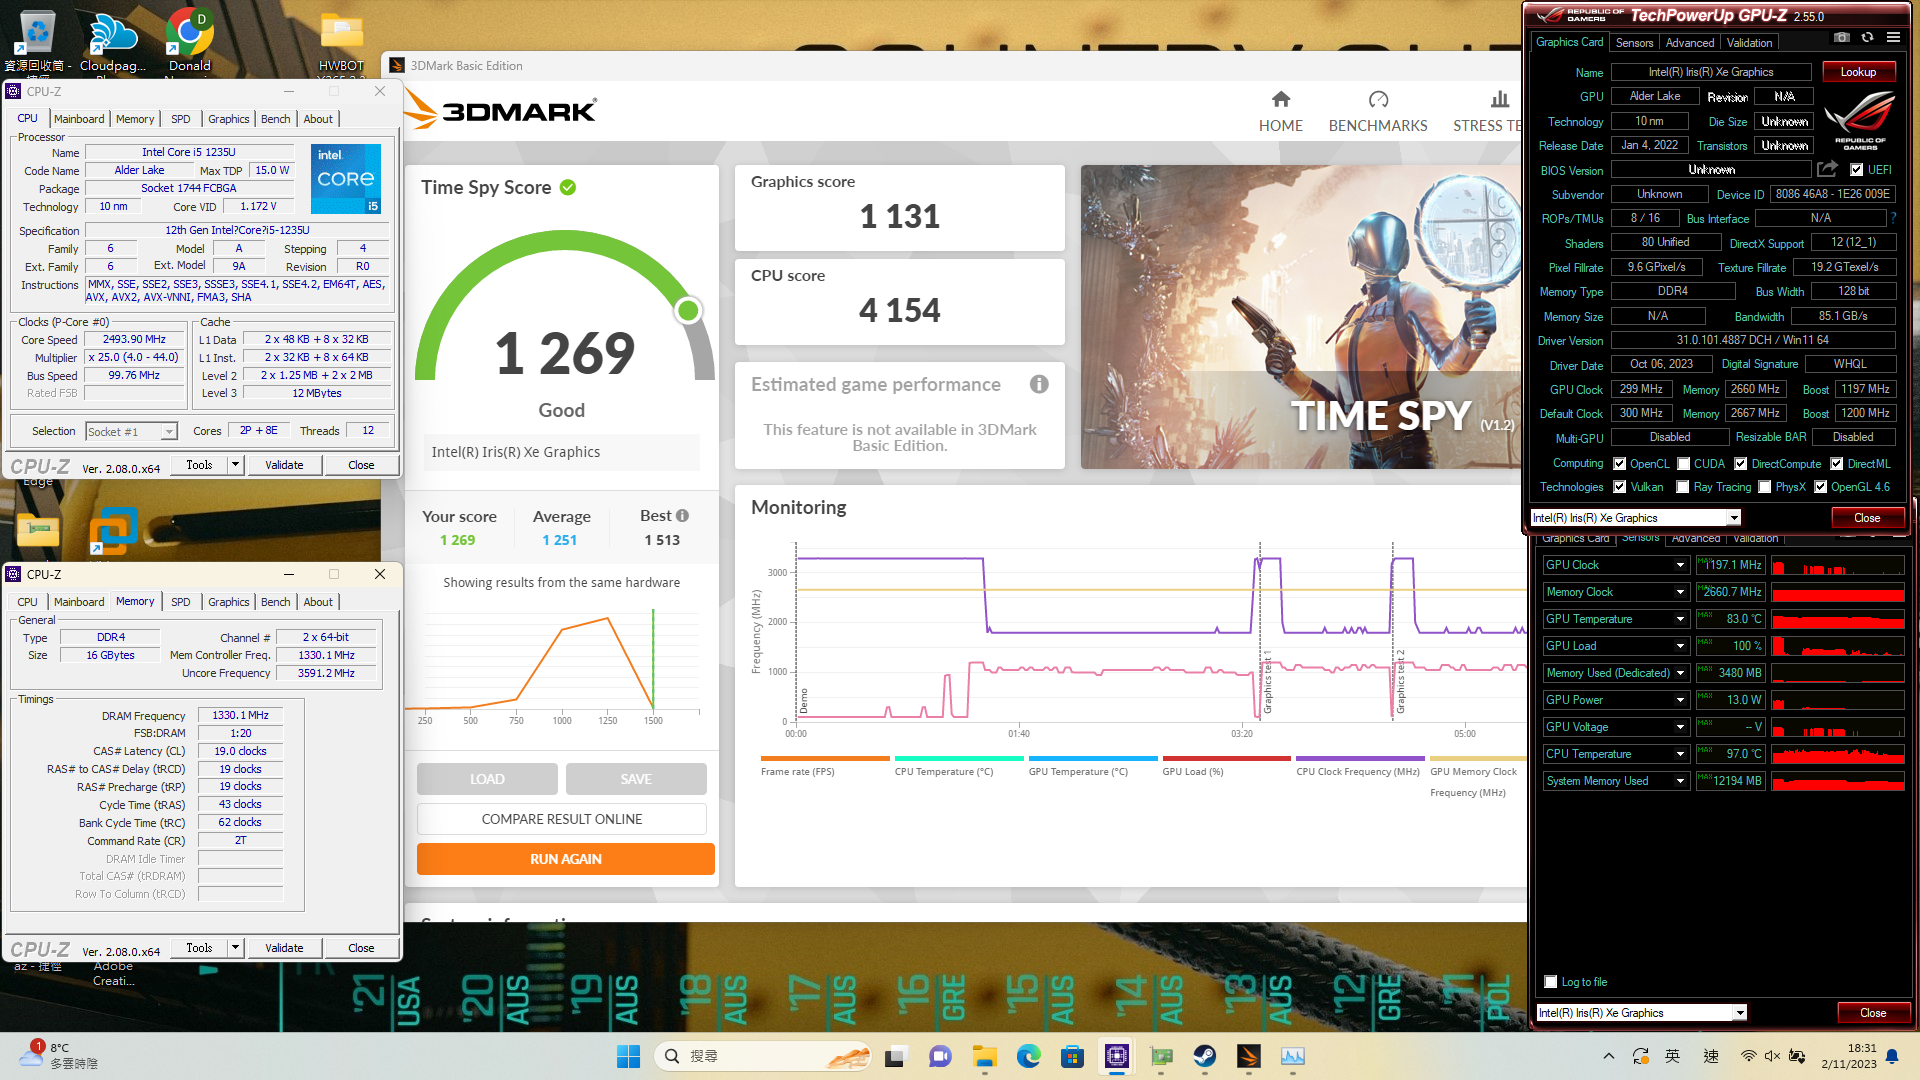Click the green knob on the score gauge
Viewport: 1920px width, 1080px height.
tap(688, 311)
